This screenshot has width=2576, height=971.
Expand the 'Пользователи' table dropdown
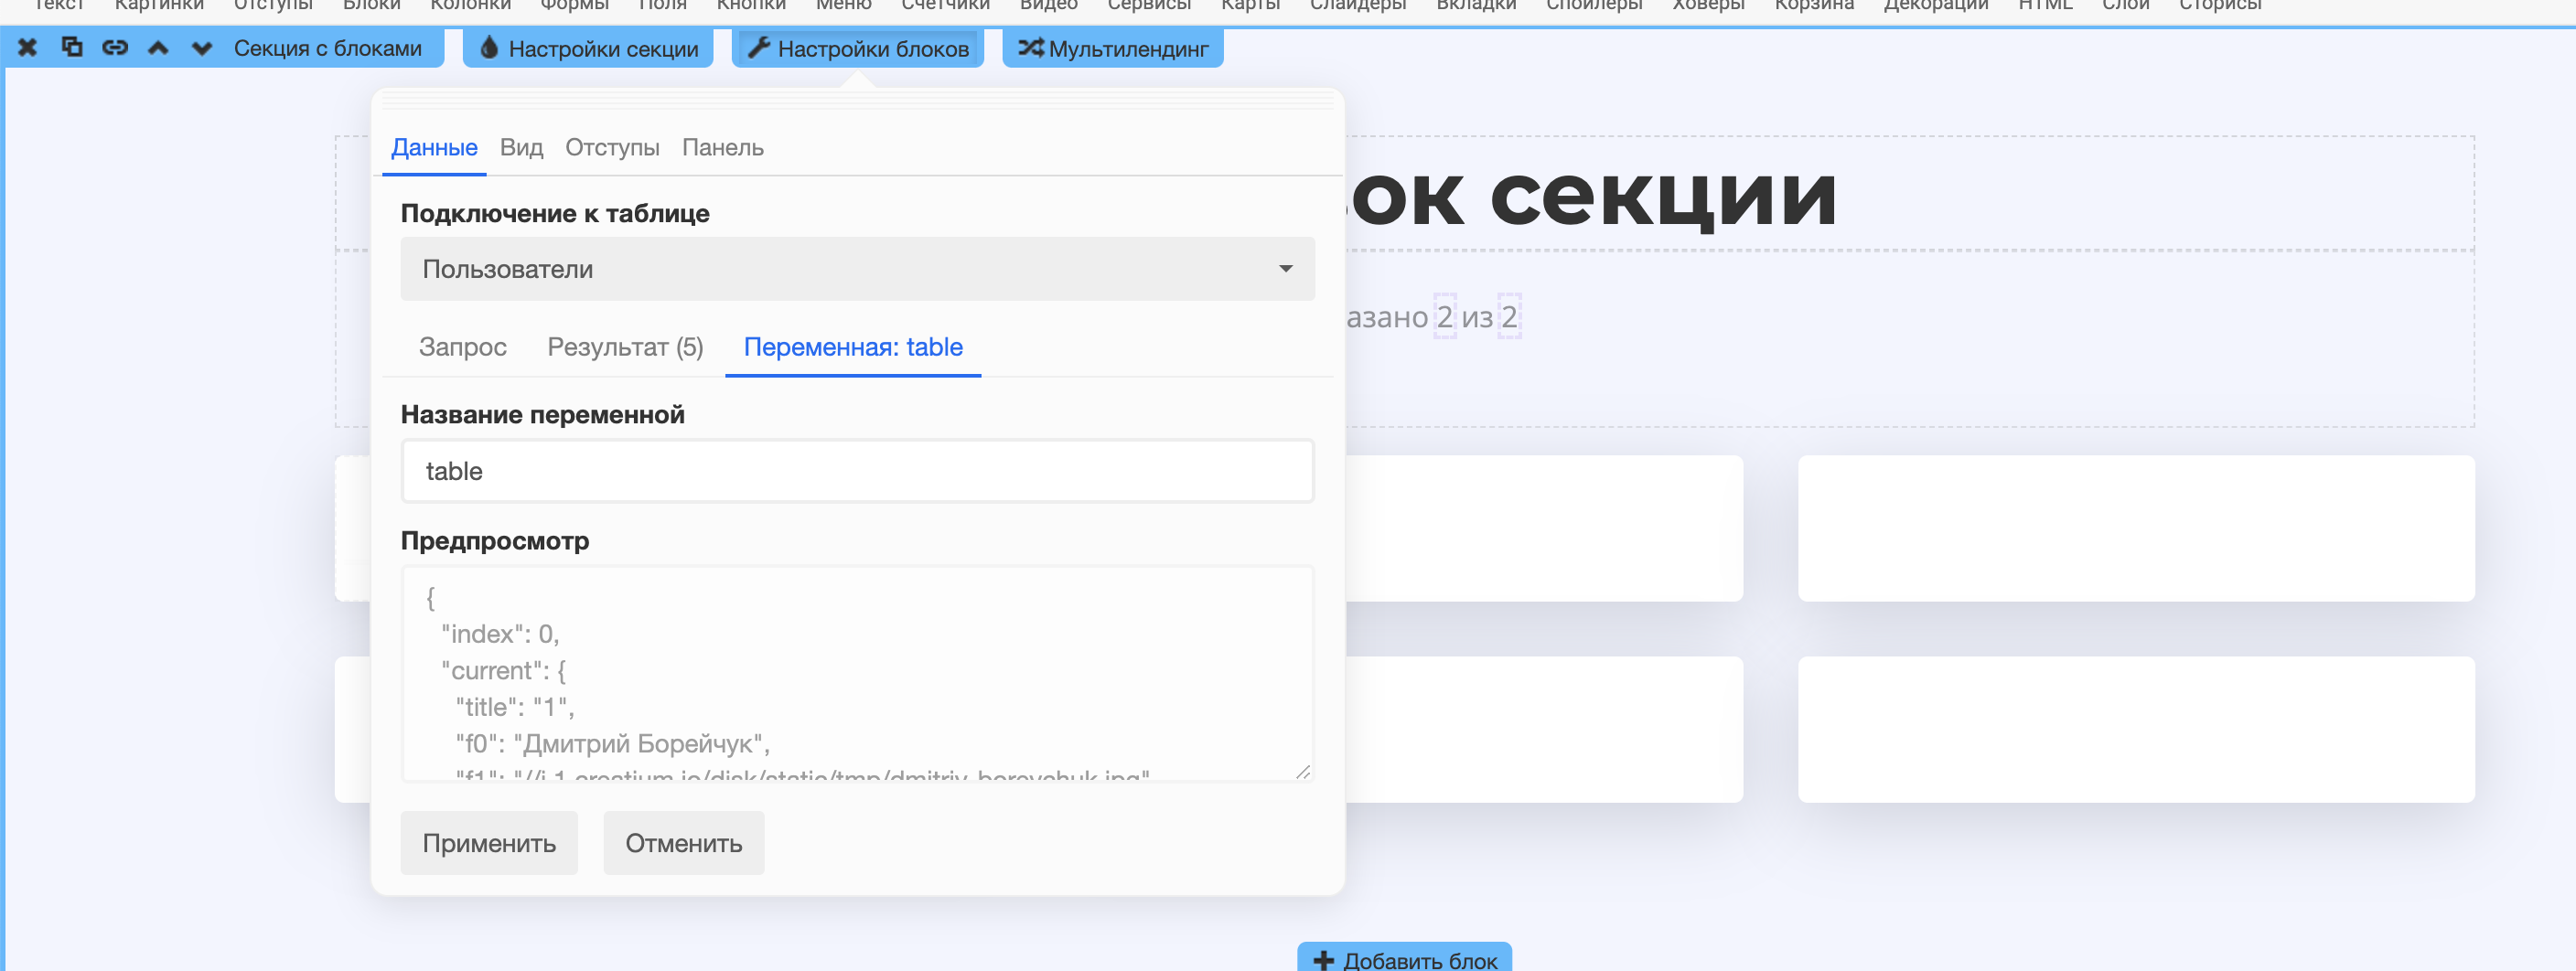pos(857,269)
